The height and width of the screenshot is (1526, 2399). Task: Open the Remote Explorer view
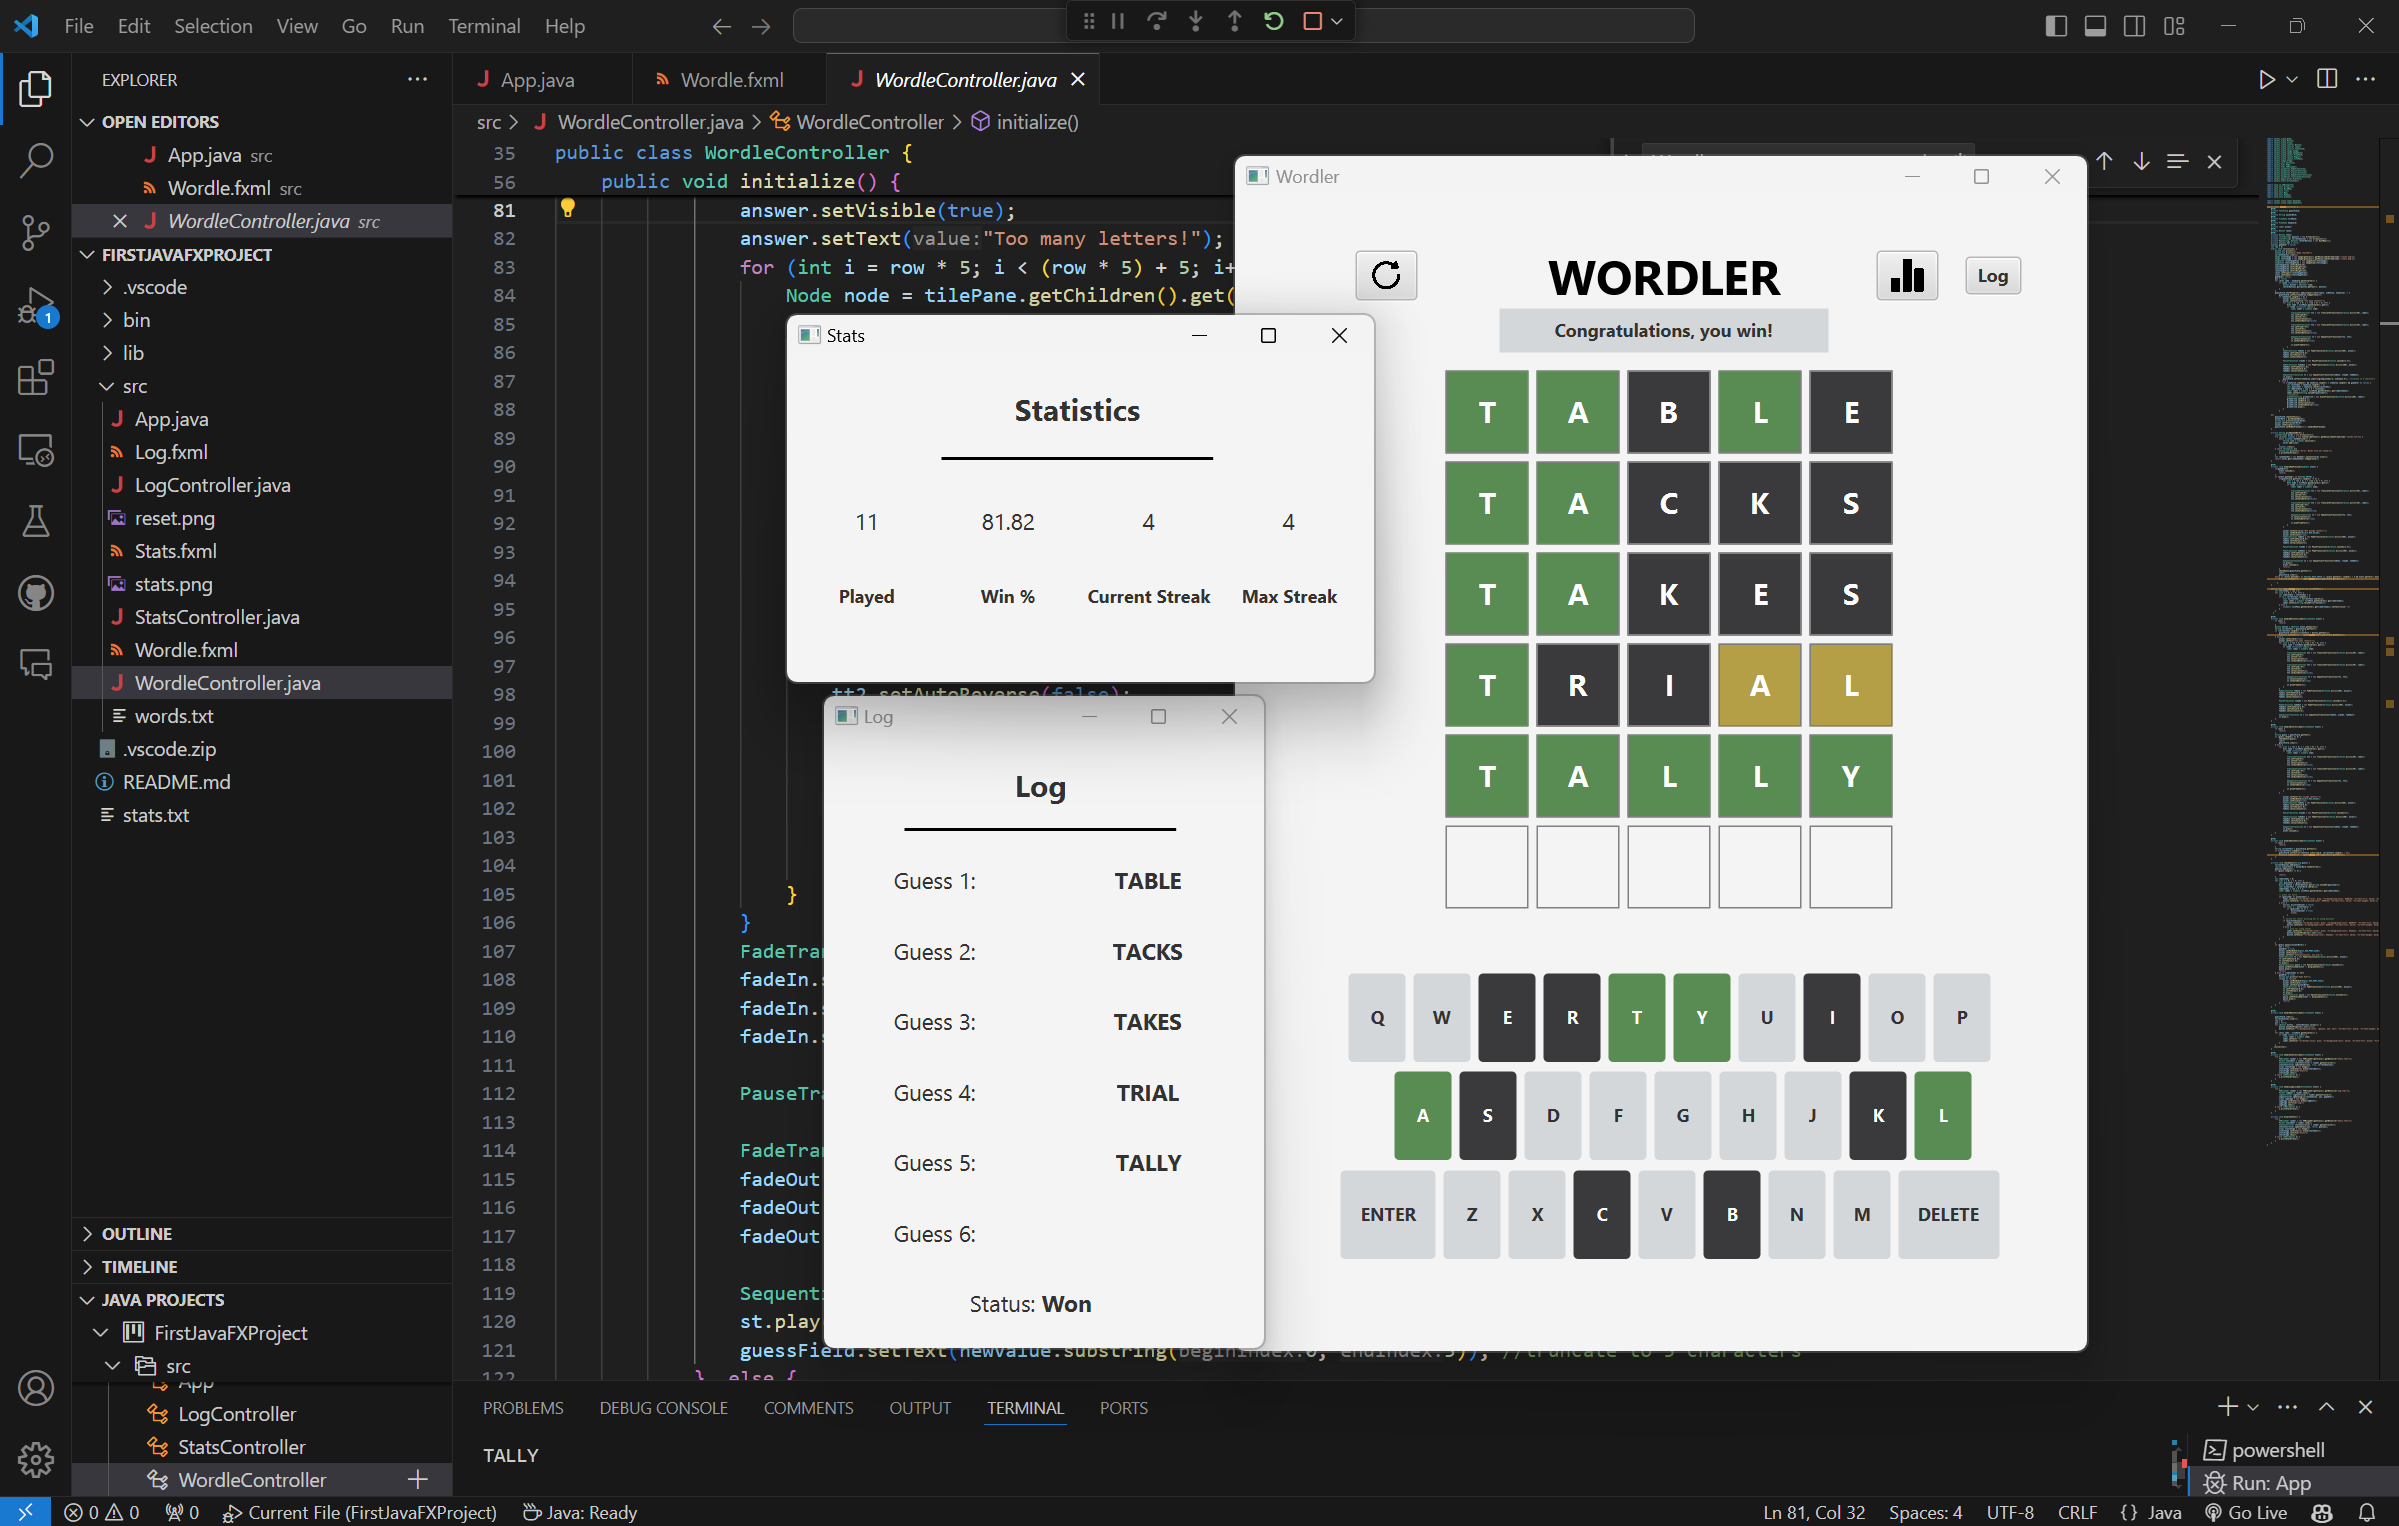[36, 450]
